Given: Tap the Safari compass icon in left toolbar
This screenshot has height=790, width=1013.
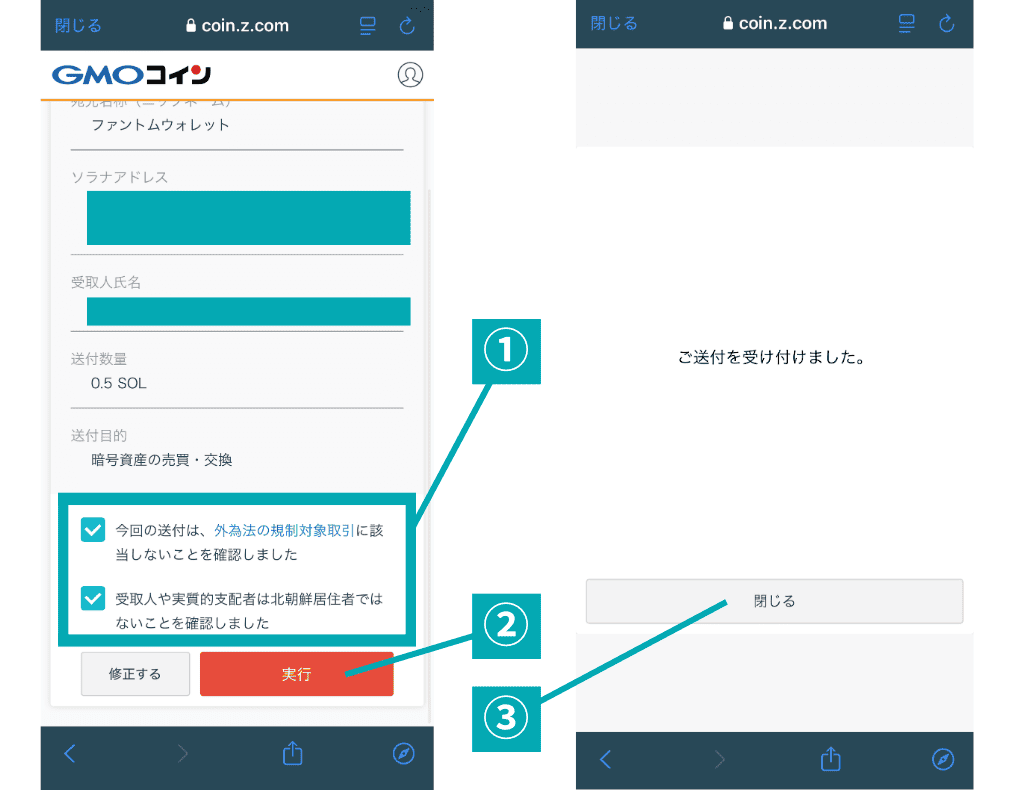Looking at the screenshot, I should point(403,754).
